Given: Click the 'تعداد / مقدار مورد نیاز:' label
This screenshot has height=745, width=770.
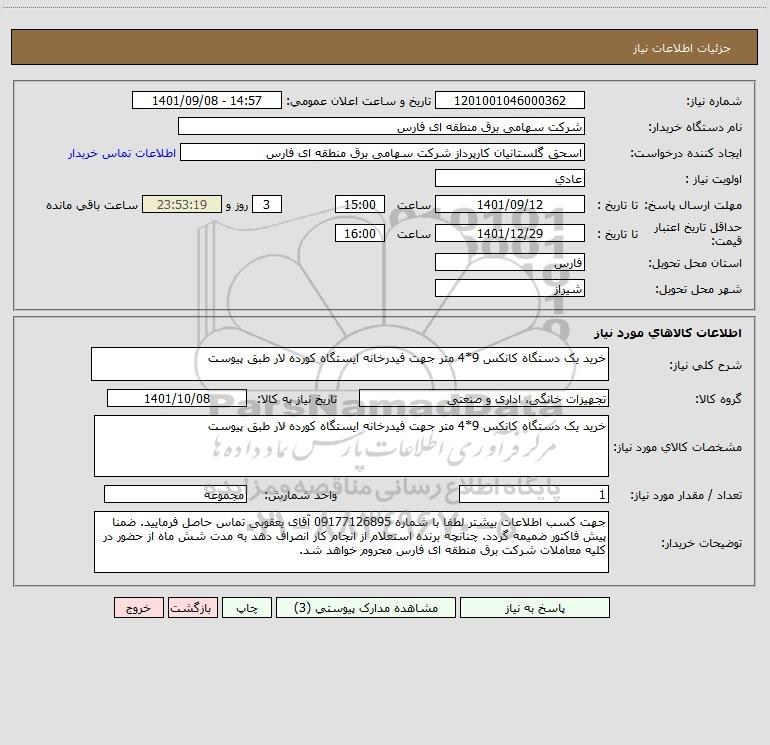Looking at the screenshot, I should (686, 496).
